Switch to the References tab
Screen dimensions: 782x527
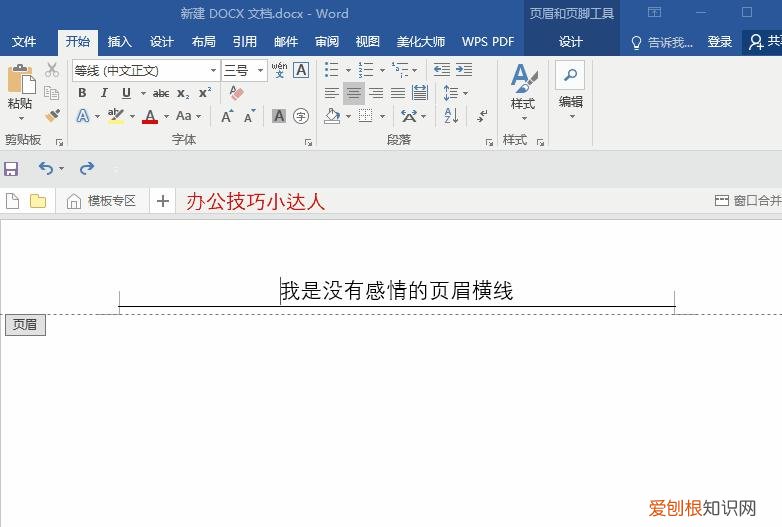245,42
